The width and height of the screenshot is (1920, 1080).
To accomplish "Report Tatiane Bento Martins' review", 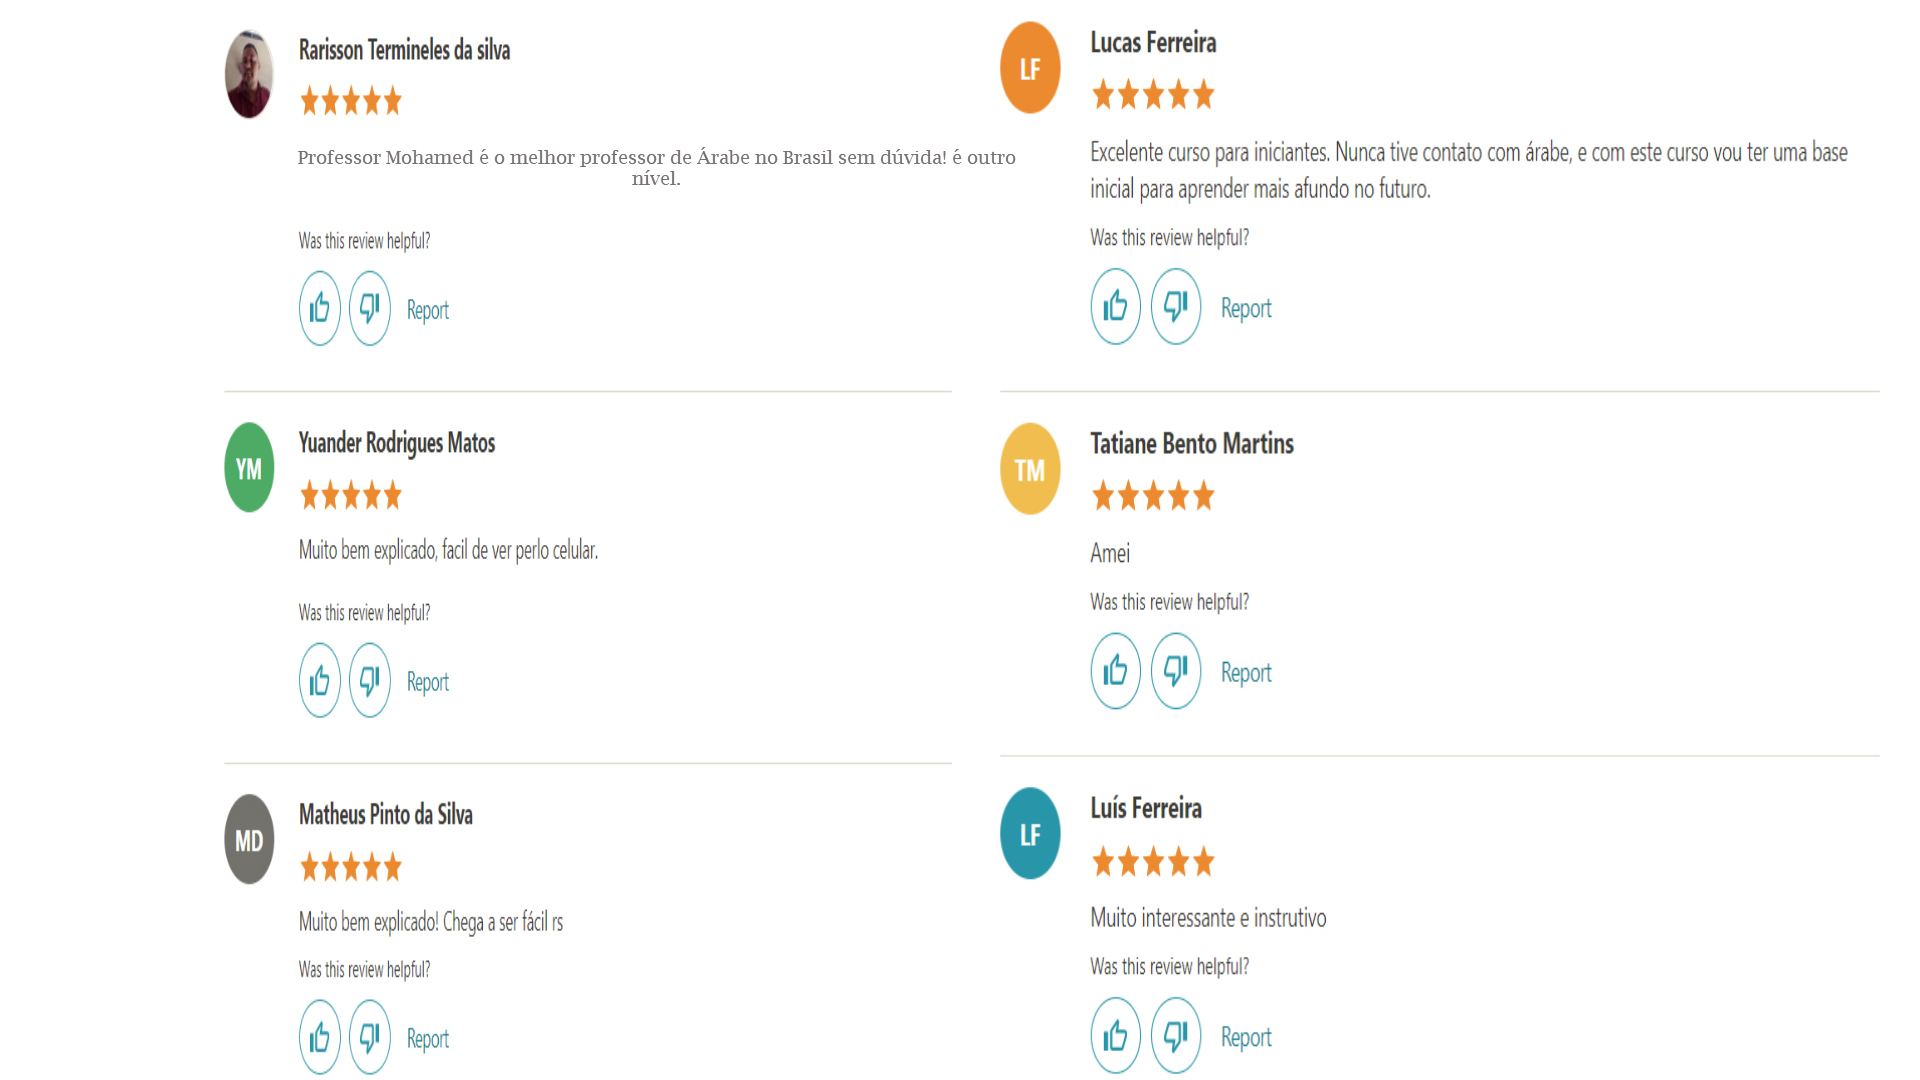I will pos(1246,673).
